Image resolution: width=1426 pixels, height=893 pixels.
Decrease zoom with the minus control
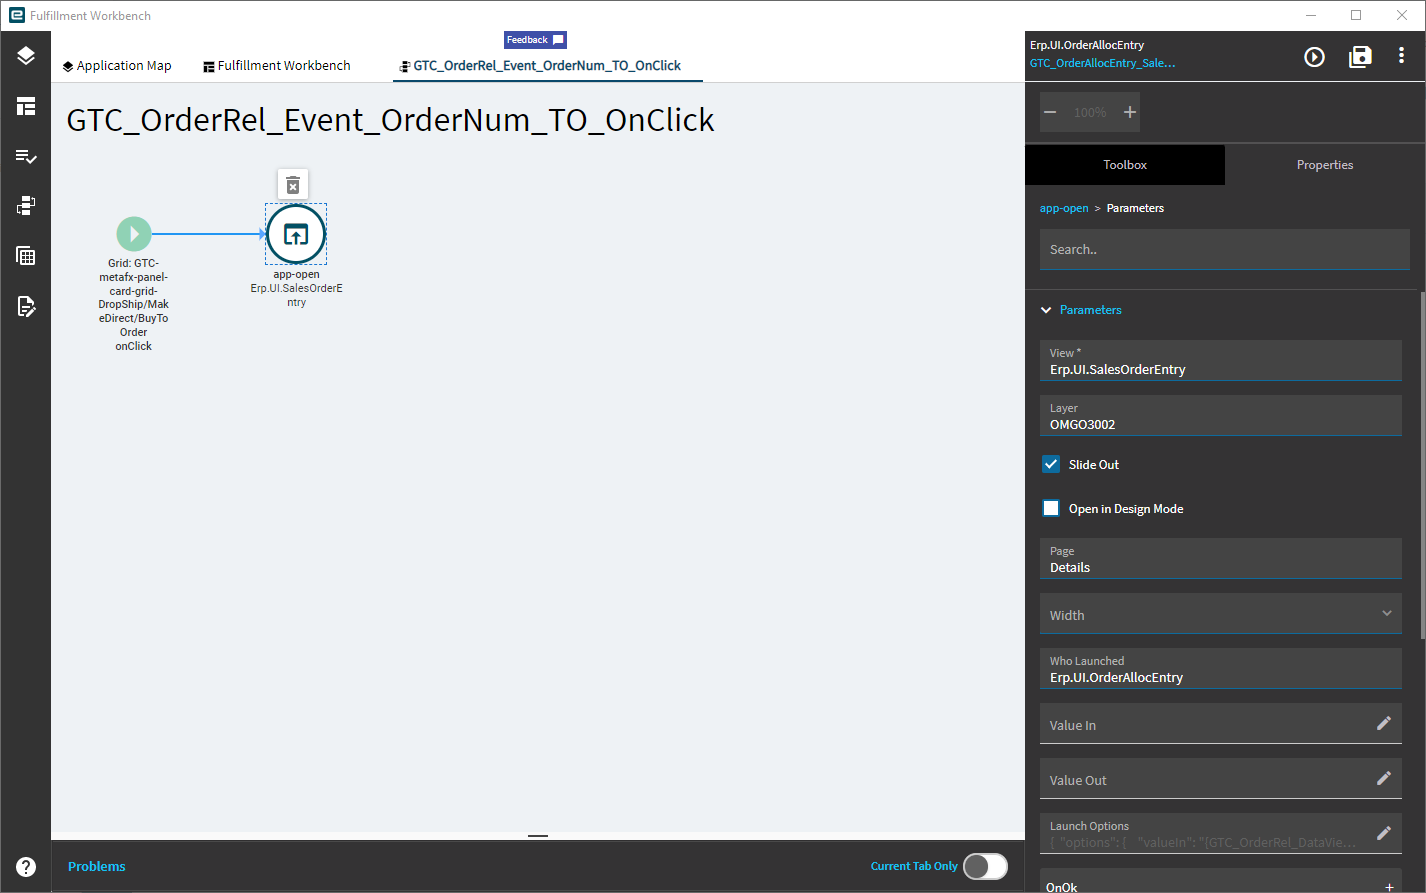[1050, 112]
